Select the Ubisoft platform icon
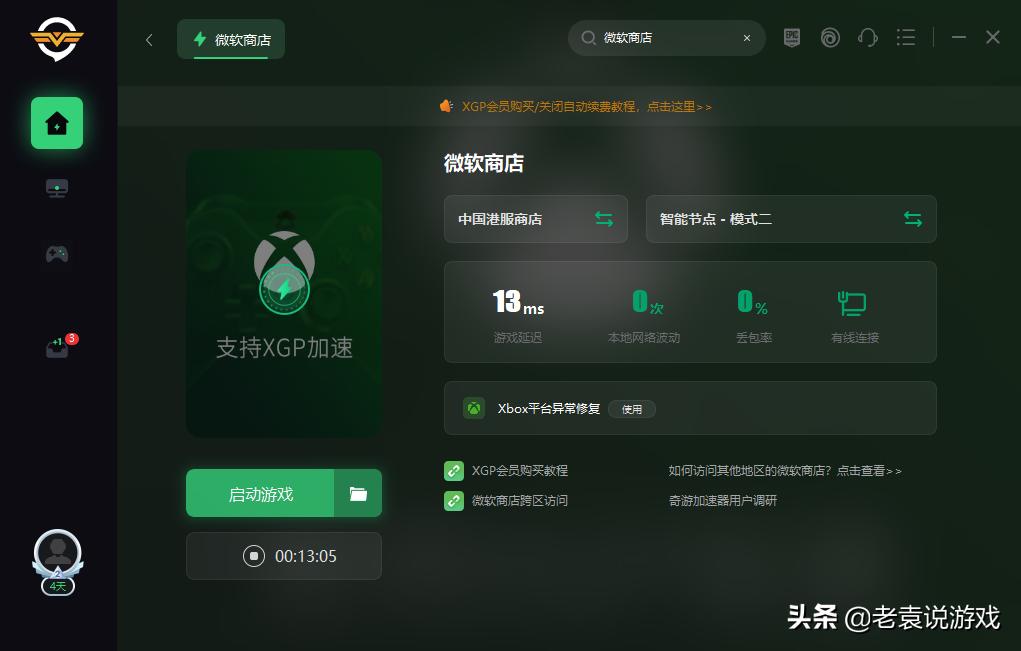This screenshot has width=1021, height=651. click(830, 37)
